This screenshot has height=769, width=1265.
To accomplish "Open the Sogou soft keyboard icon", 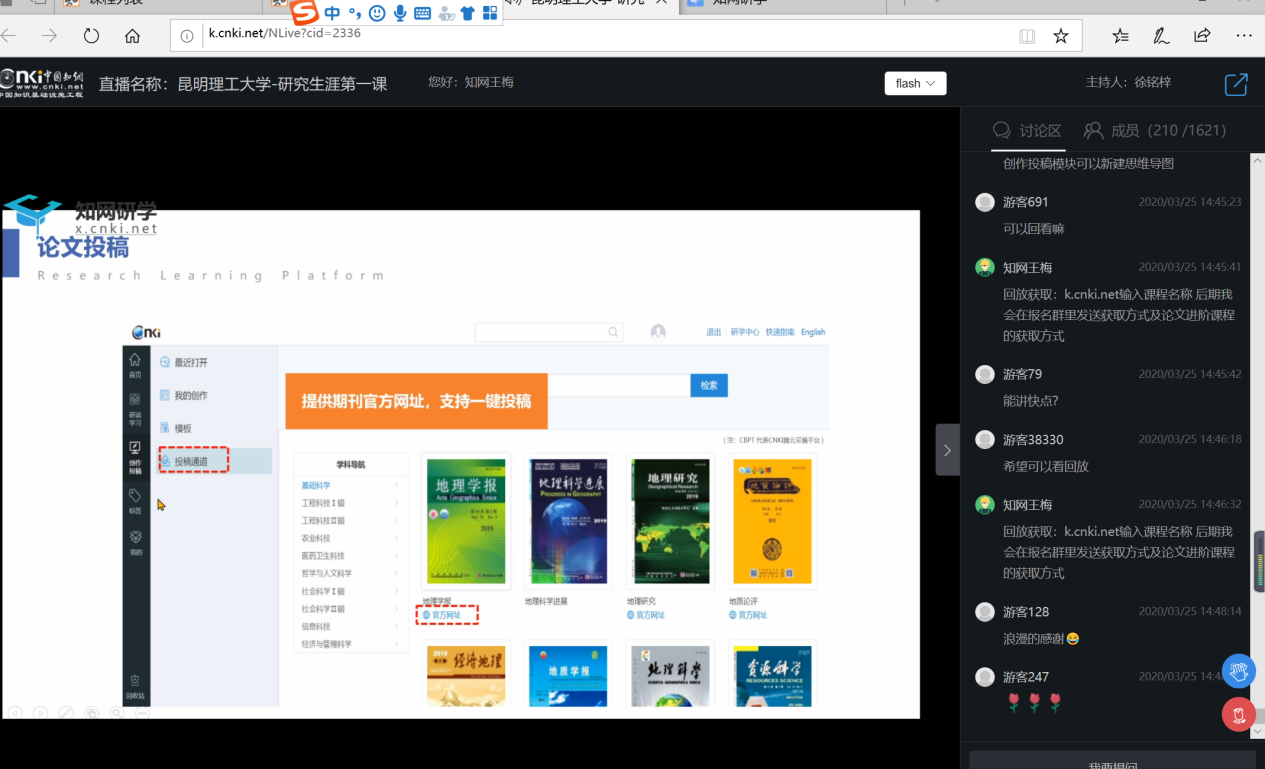I will coord(422,13).
